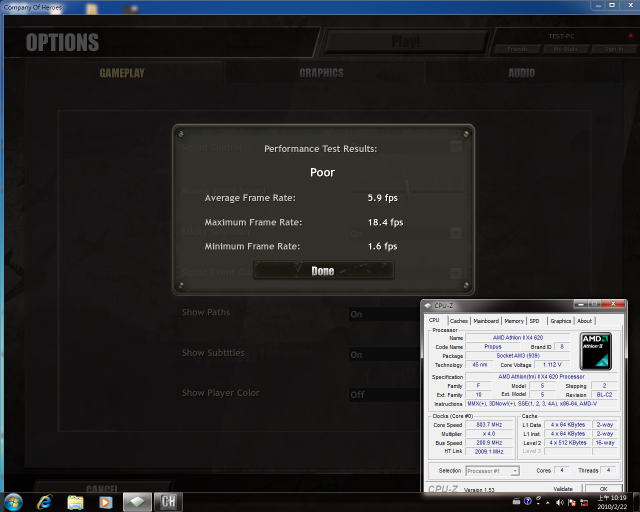Open the Squad Control dropdown arrow behind dialog
Image resolution: width=640 pixels, height=512 pixels.
456,146
